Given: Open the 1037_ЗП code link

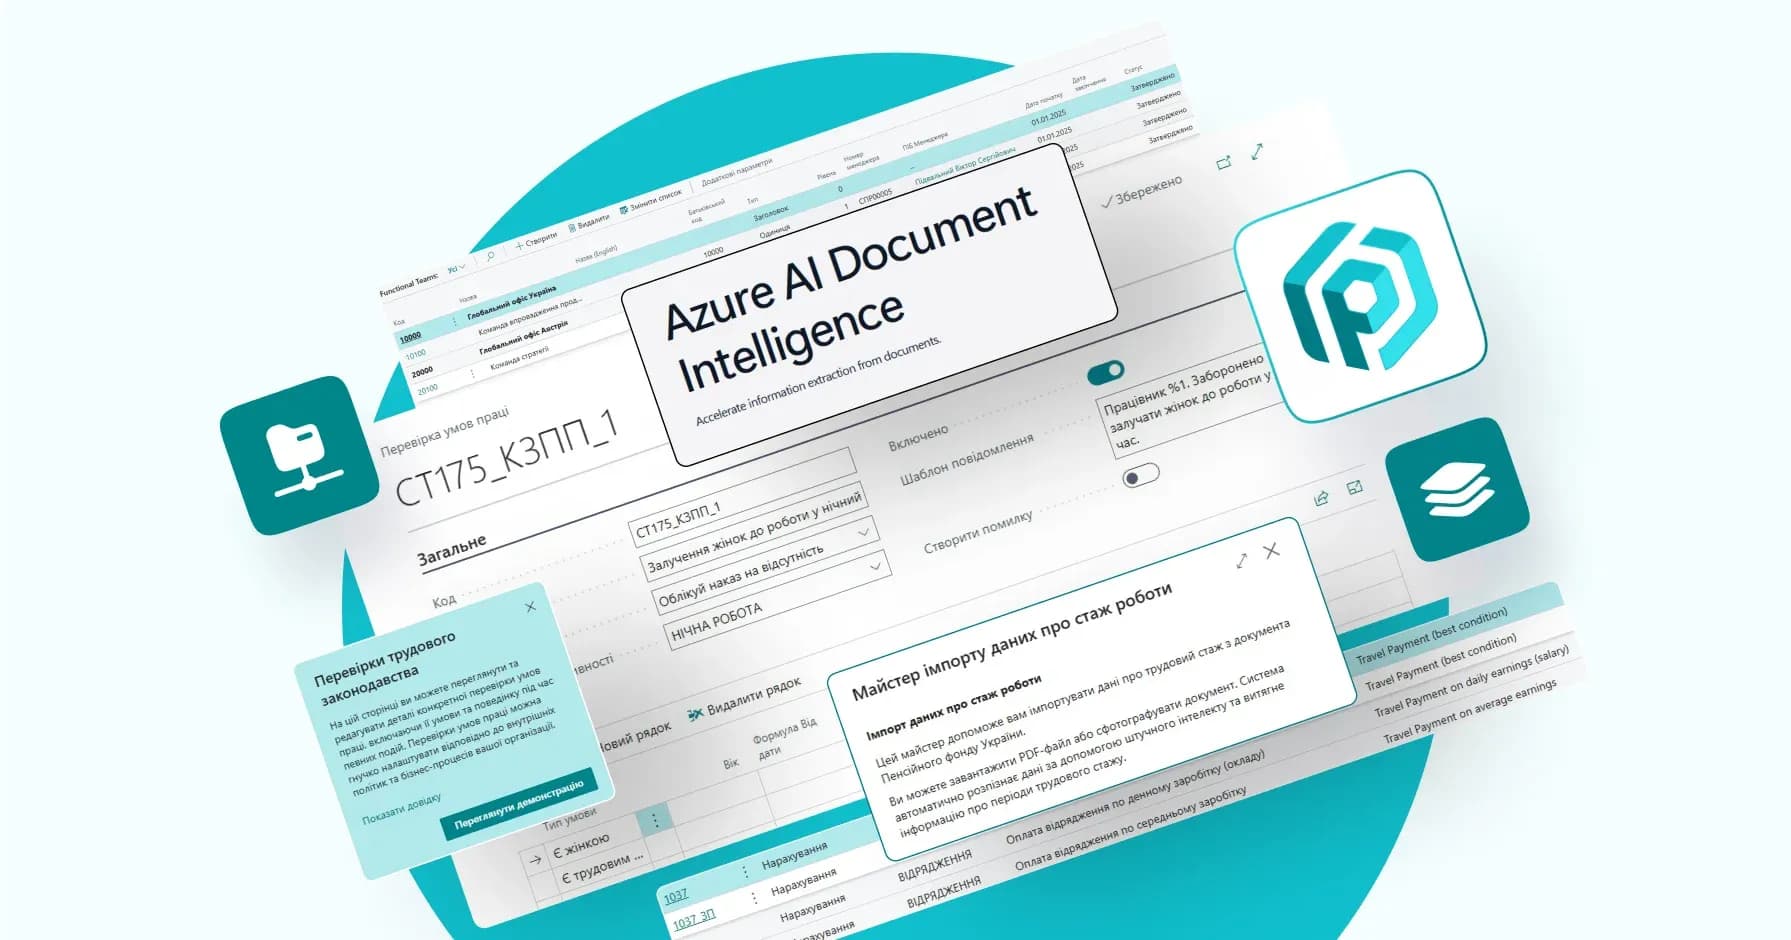Looking at the screenshot, I should [x=694, y=920].
